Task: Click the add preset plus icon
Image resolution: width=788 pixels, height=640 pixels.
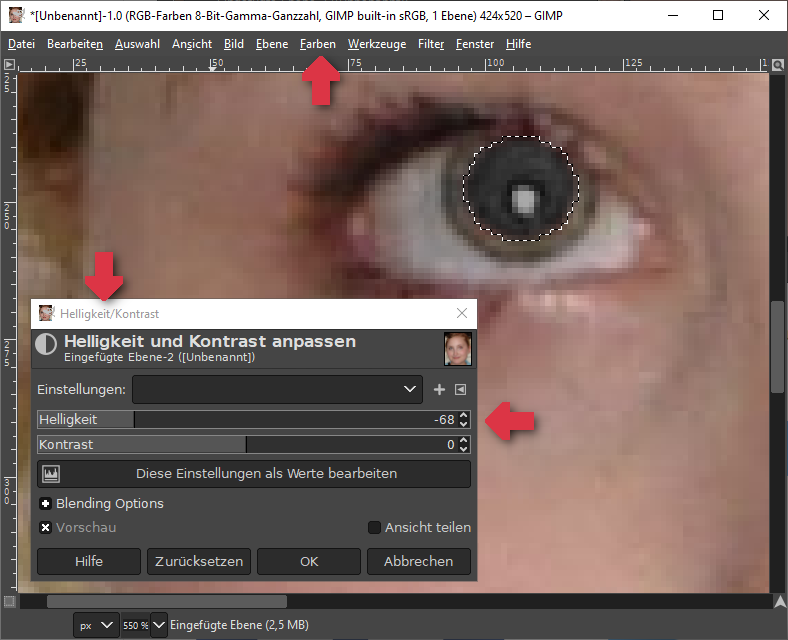Action: [439, 389]
